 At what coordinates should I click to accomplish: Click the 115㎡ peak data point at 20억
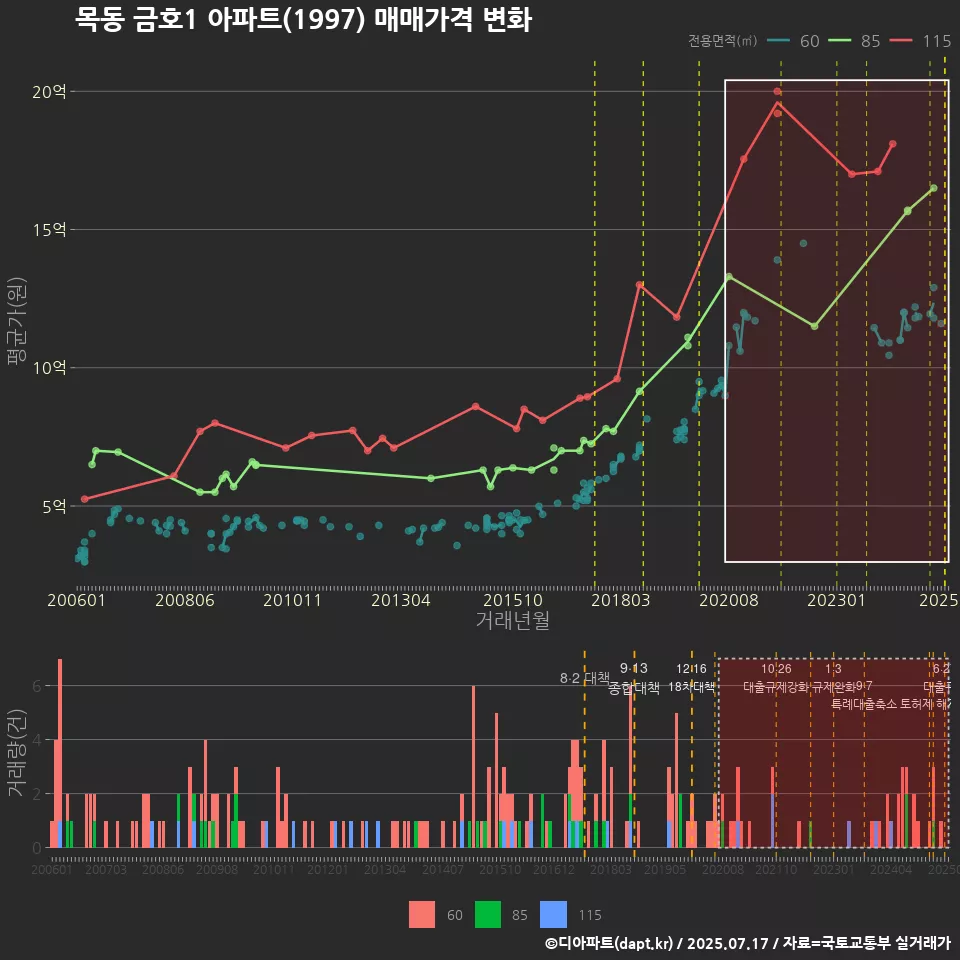pyautogui.click(x=777, y=92)
